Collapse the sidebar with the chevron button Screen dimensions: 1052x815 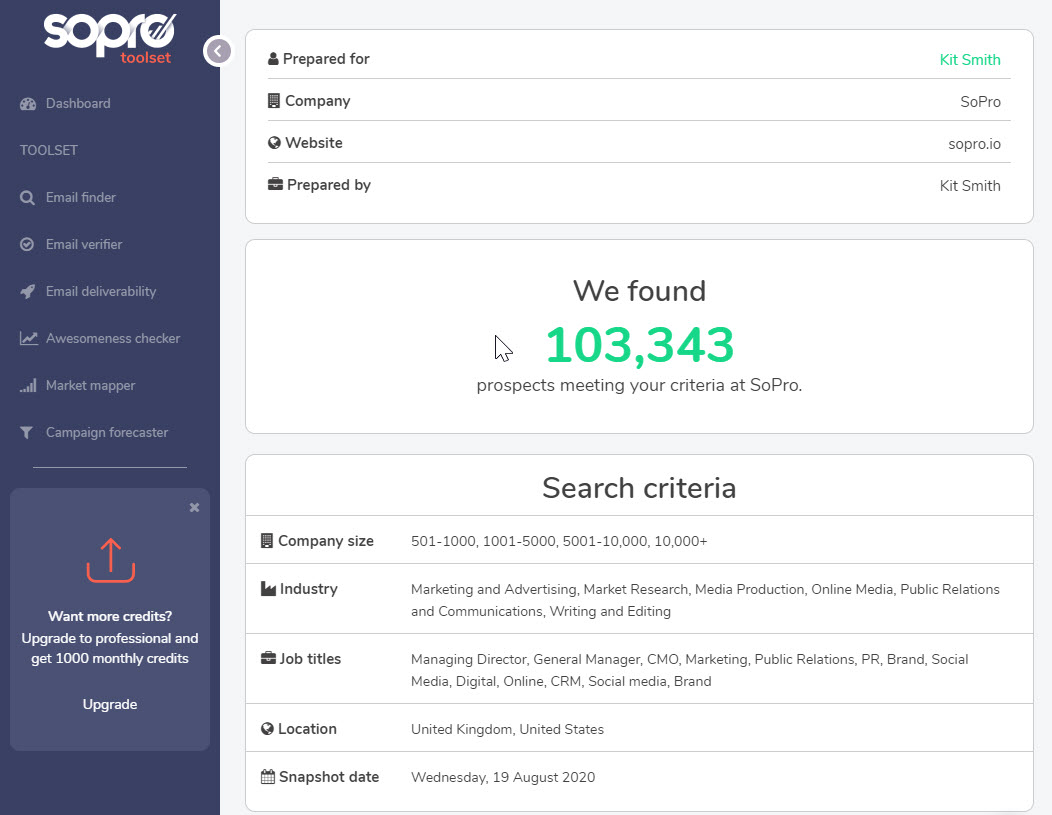coord(218,51)
